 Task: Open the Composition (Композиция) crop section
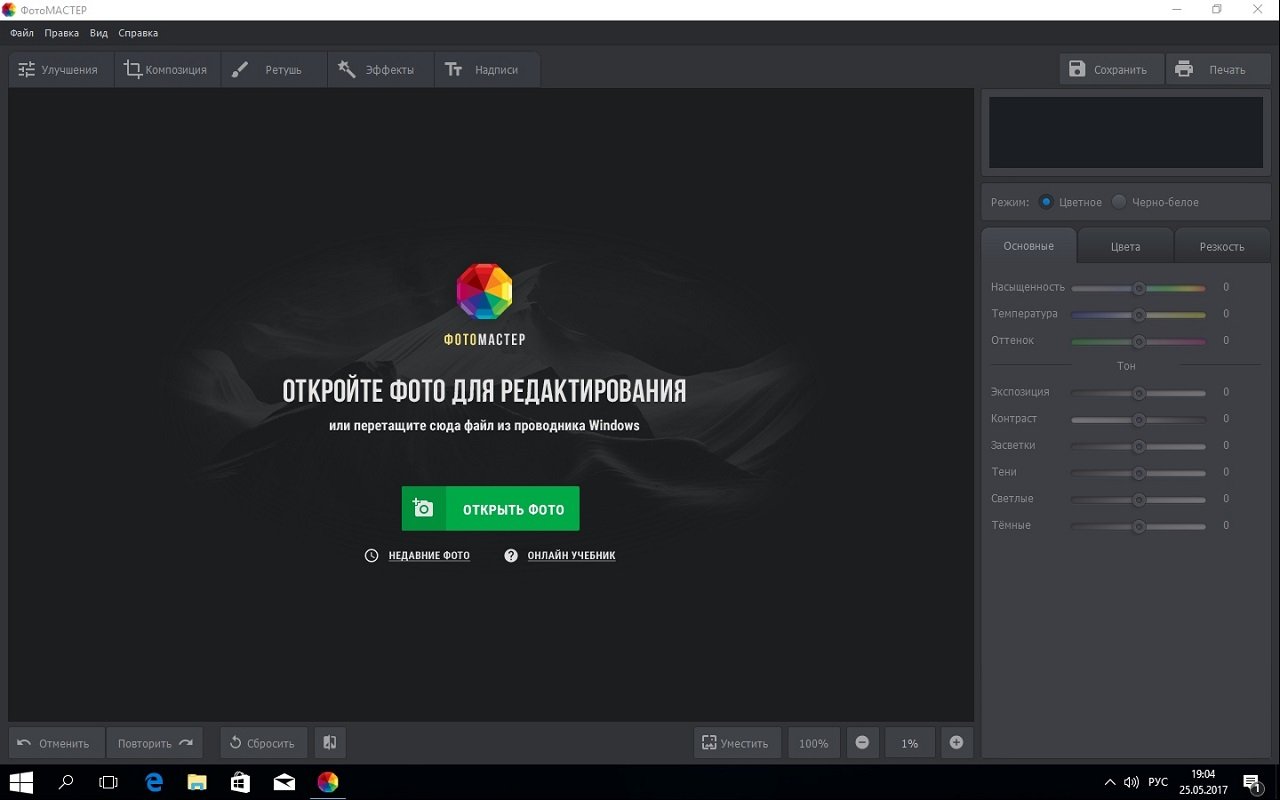coord(166,70)
